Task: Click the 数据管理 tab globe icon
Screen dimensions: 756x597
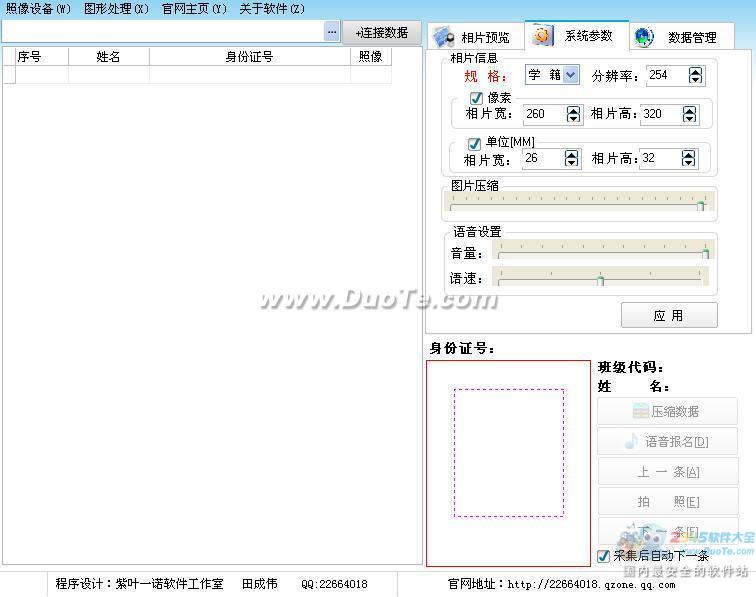Action: pos(645,37)
